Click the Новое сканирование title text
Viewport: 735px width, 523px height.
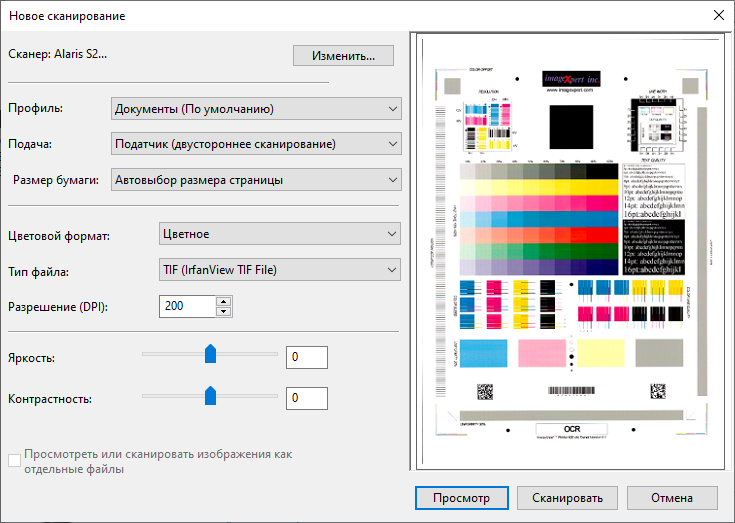click(x=67, y=16)
